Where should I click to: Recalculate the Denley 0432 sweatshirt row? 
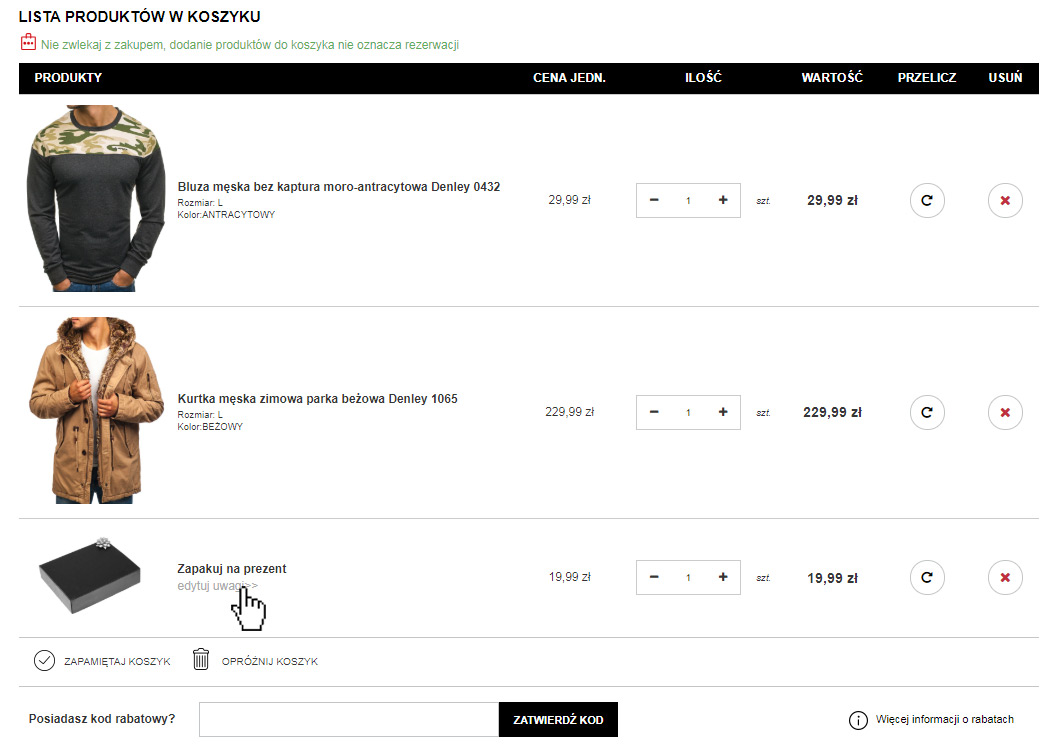tap(927, 200)
